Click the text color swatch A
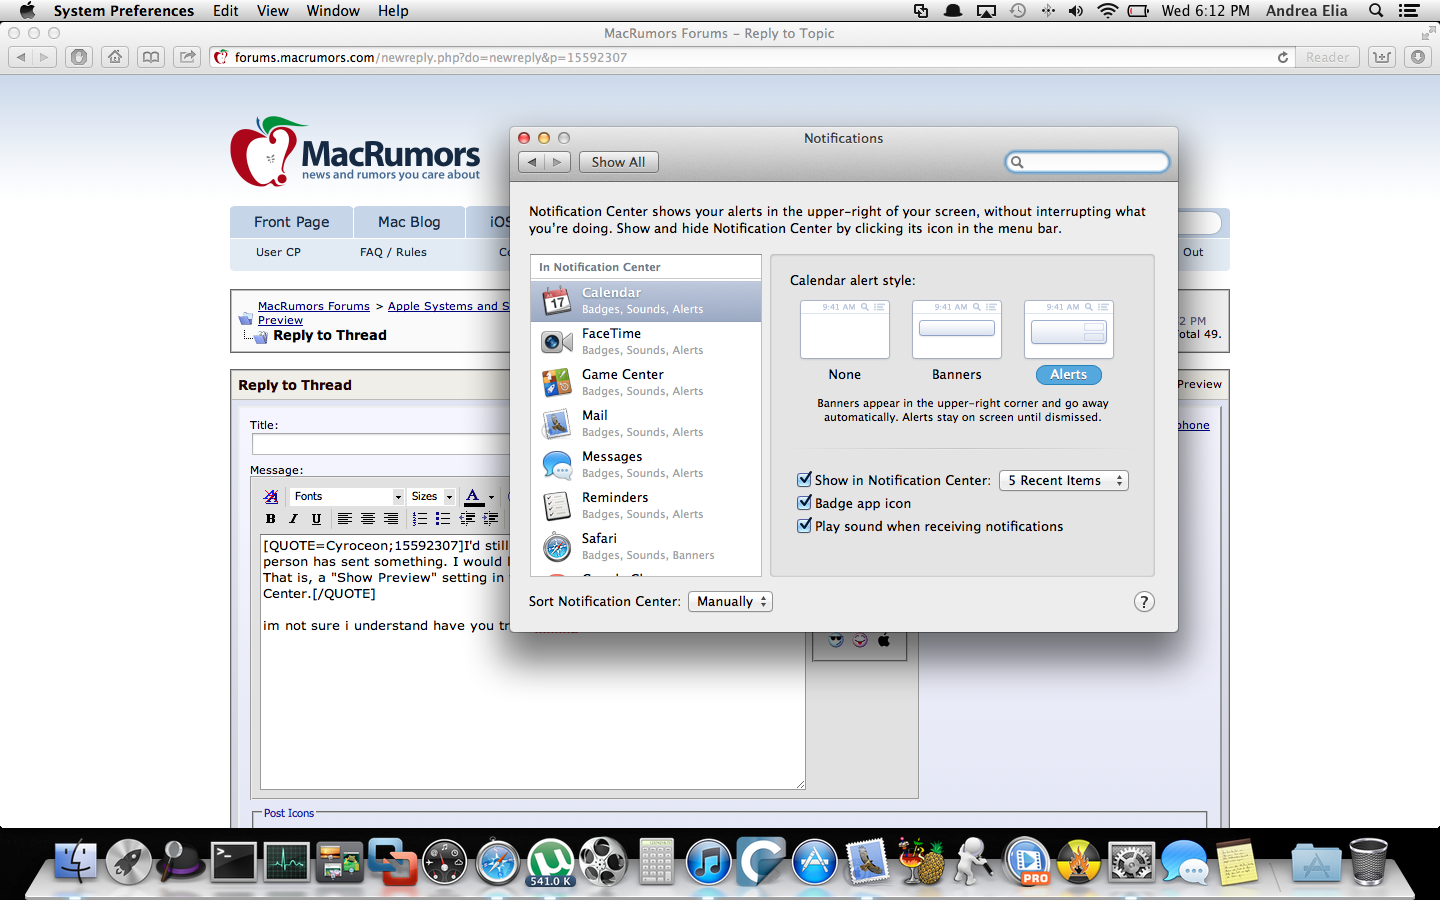The image size is (1440, 900). point(474,496)
